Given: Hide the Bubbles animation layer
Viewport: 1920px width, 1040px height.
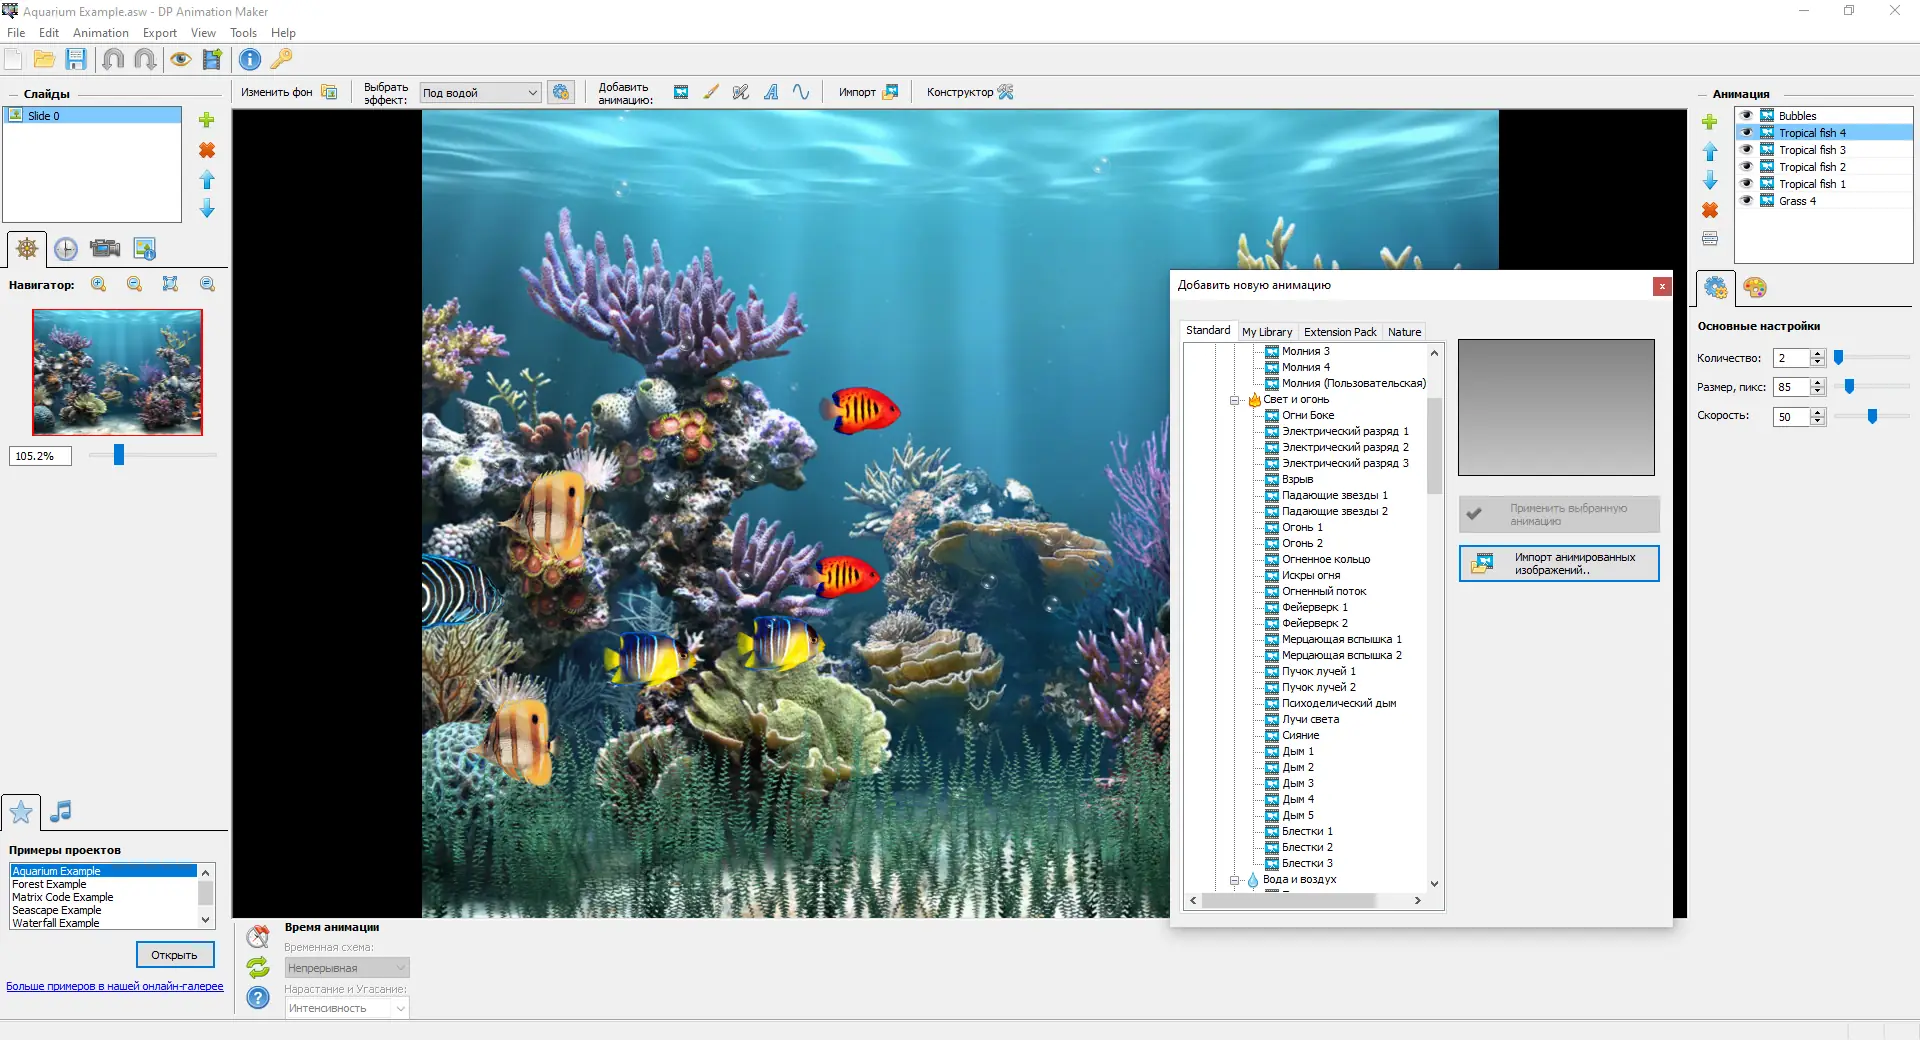Looking at the screenshot, I should [x=1746, y=115].
